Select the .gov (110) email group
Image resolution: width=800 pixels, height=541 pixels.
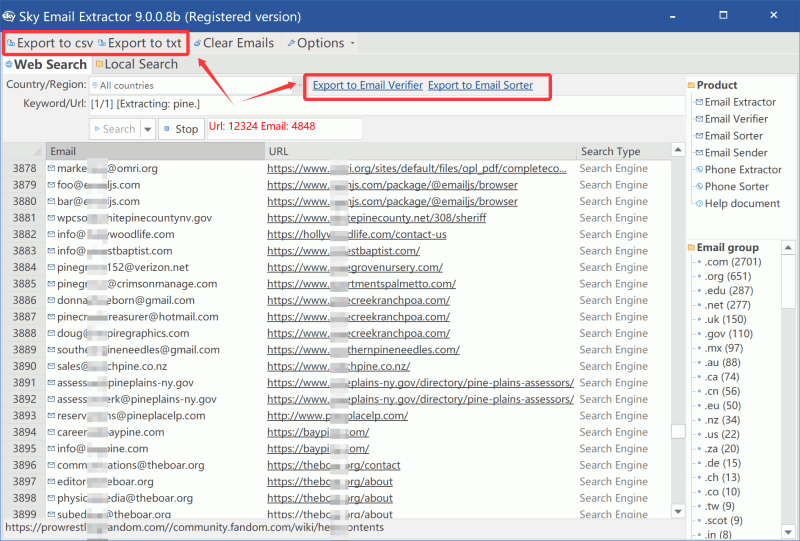point(729,333)
